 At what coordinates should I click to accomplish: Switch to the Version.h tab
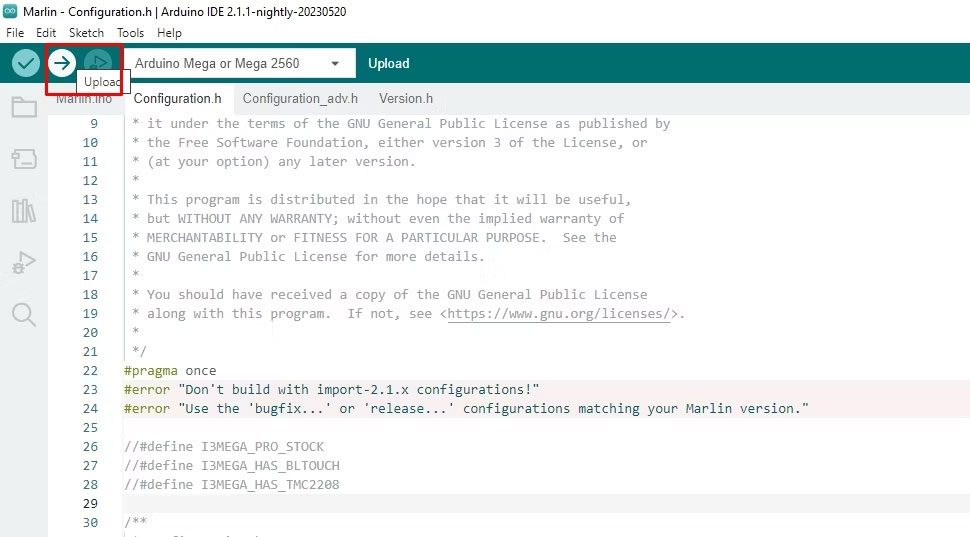coord(406,99)
